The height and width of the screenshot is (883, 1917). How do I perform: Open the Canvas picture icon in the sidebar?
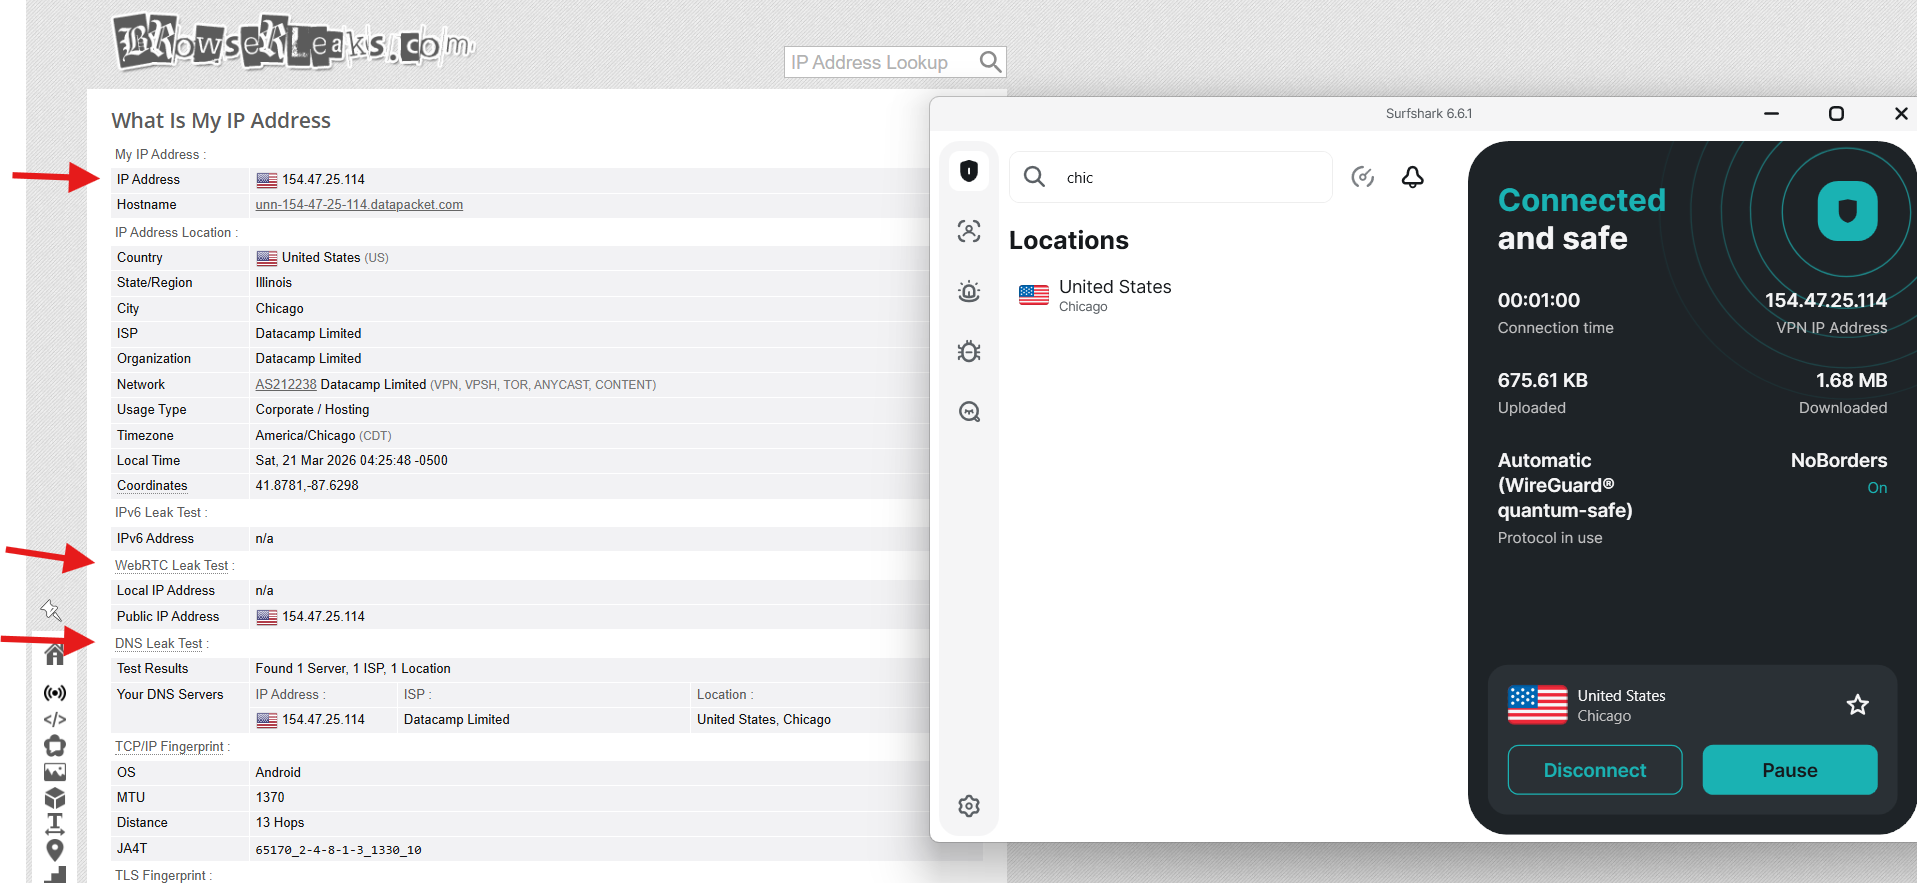(55, 772)
